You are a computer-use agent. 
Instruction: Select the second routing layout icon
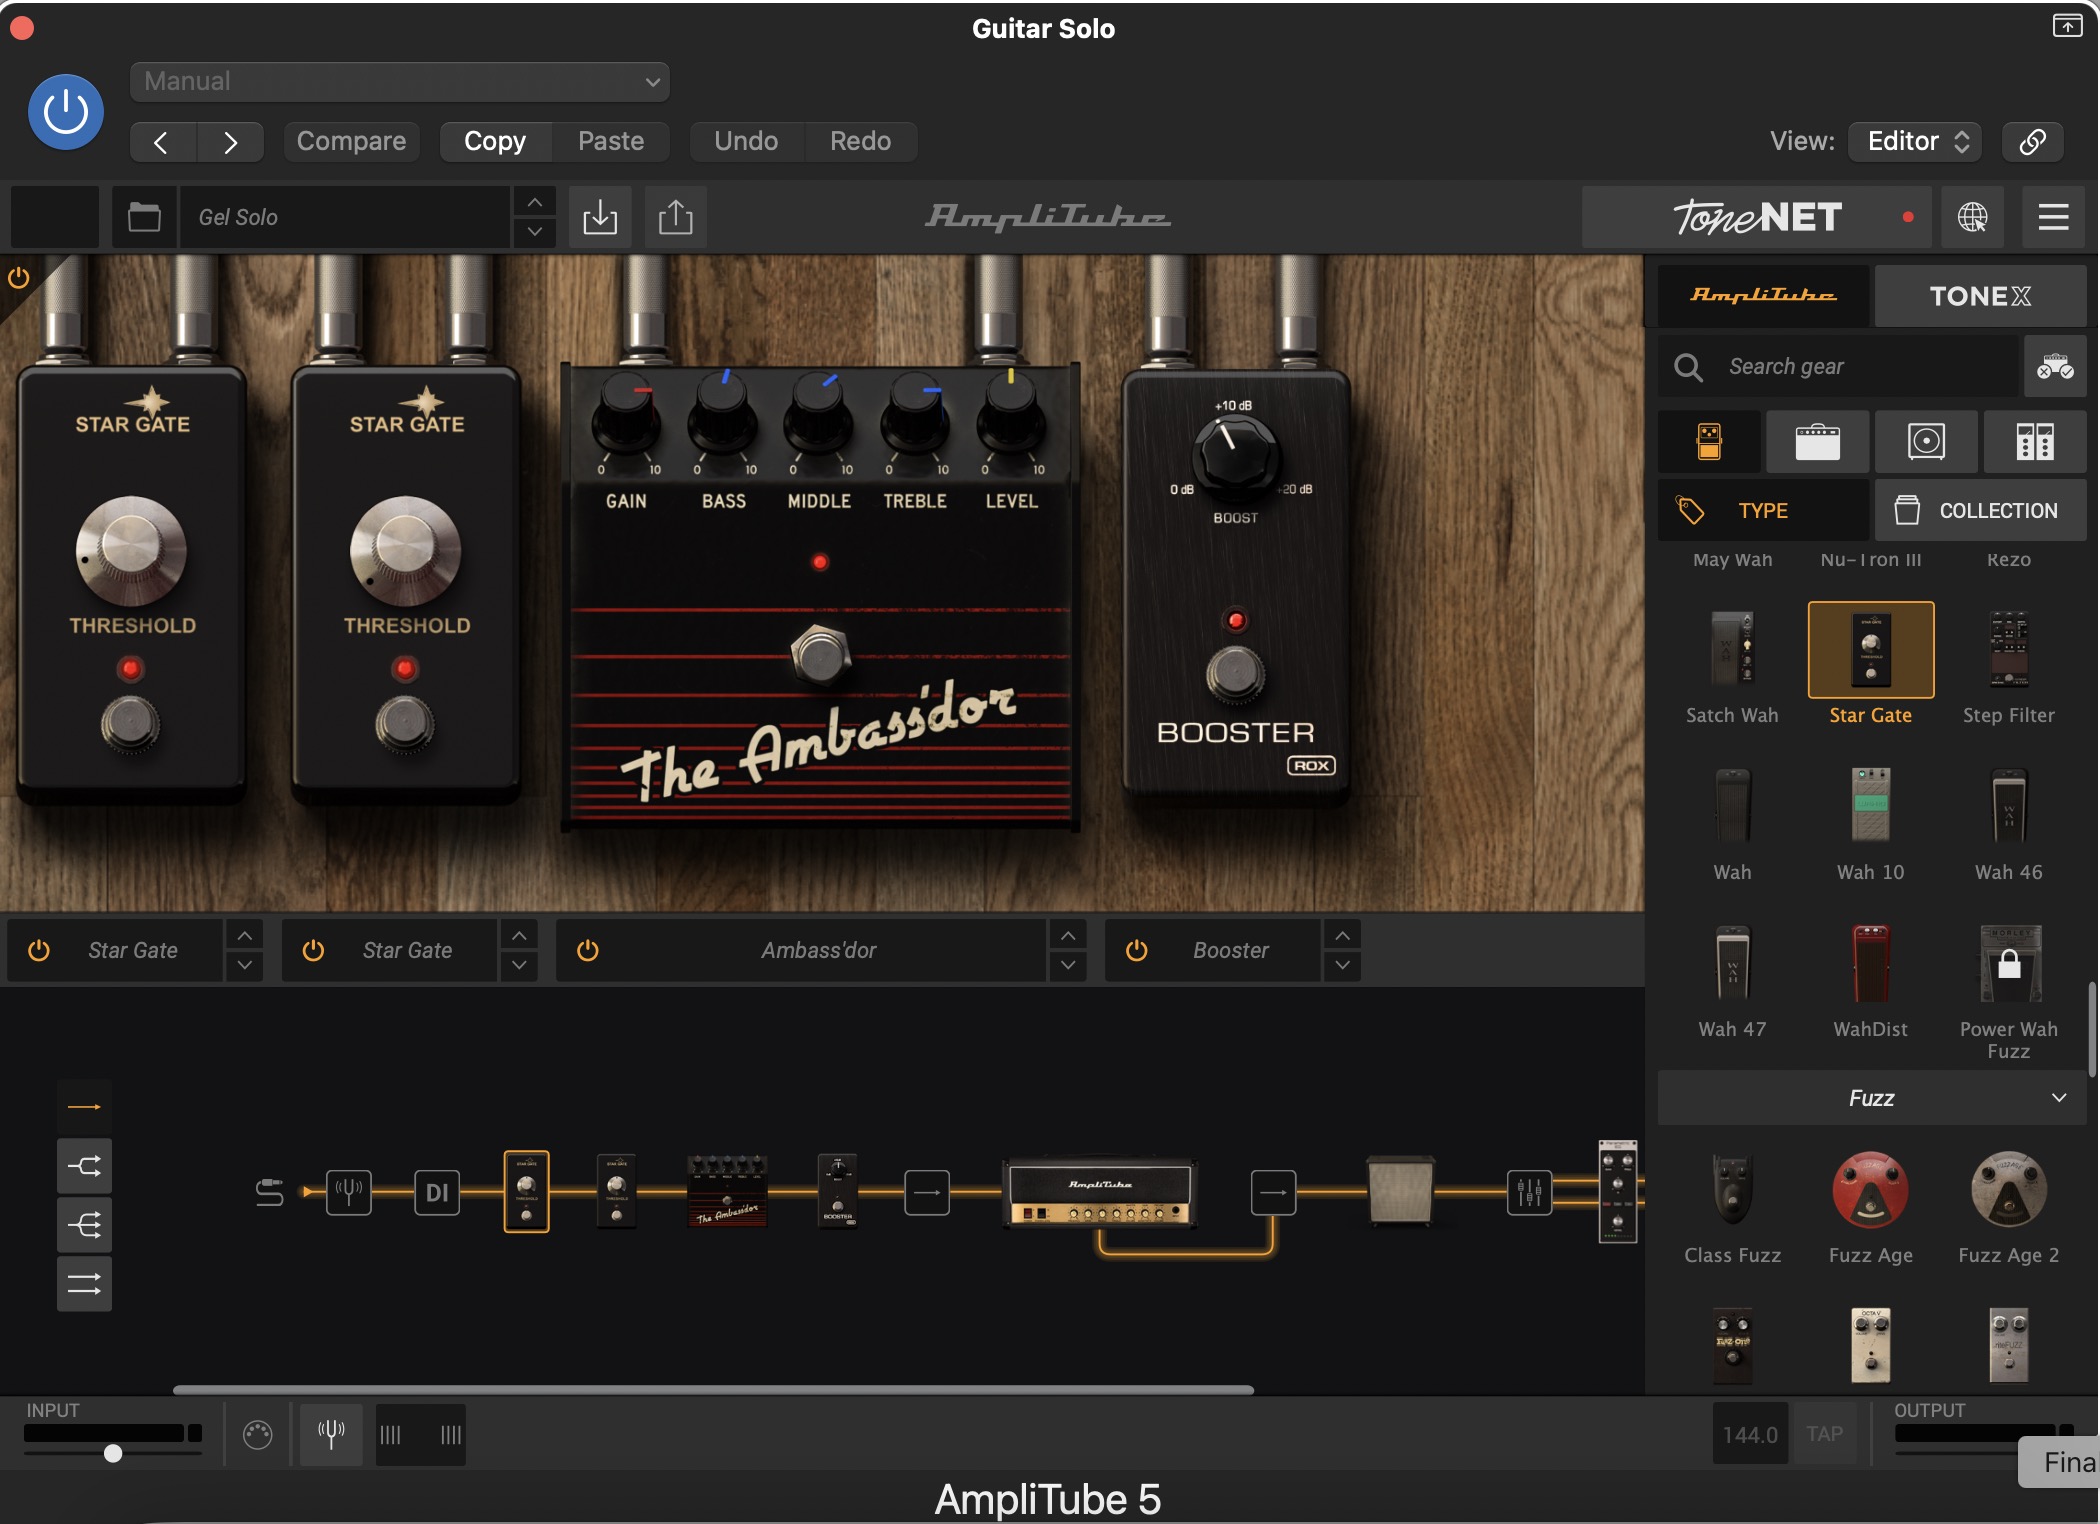[84, 1166]
